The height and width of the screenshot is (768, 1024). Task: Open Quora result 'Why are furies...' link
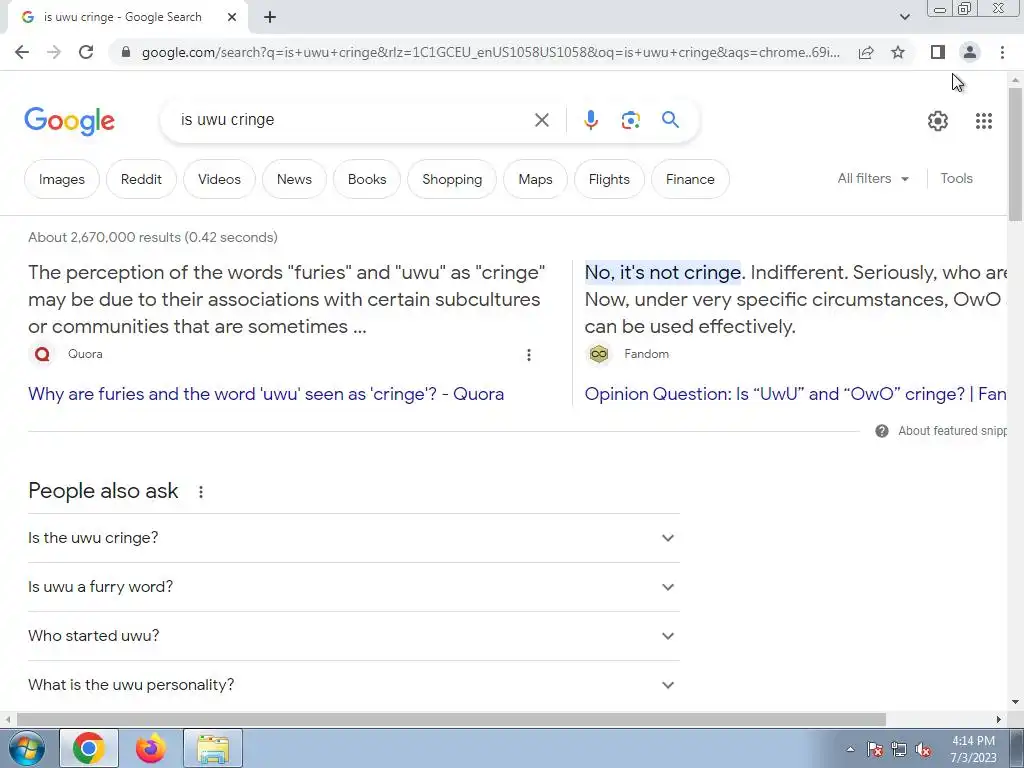(266, 394)
